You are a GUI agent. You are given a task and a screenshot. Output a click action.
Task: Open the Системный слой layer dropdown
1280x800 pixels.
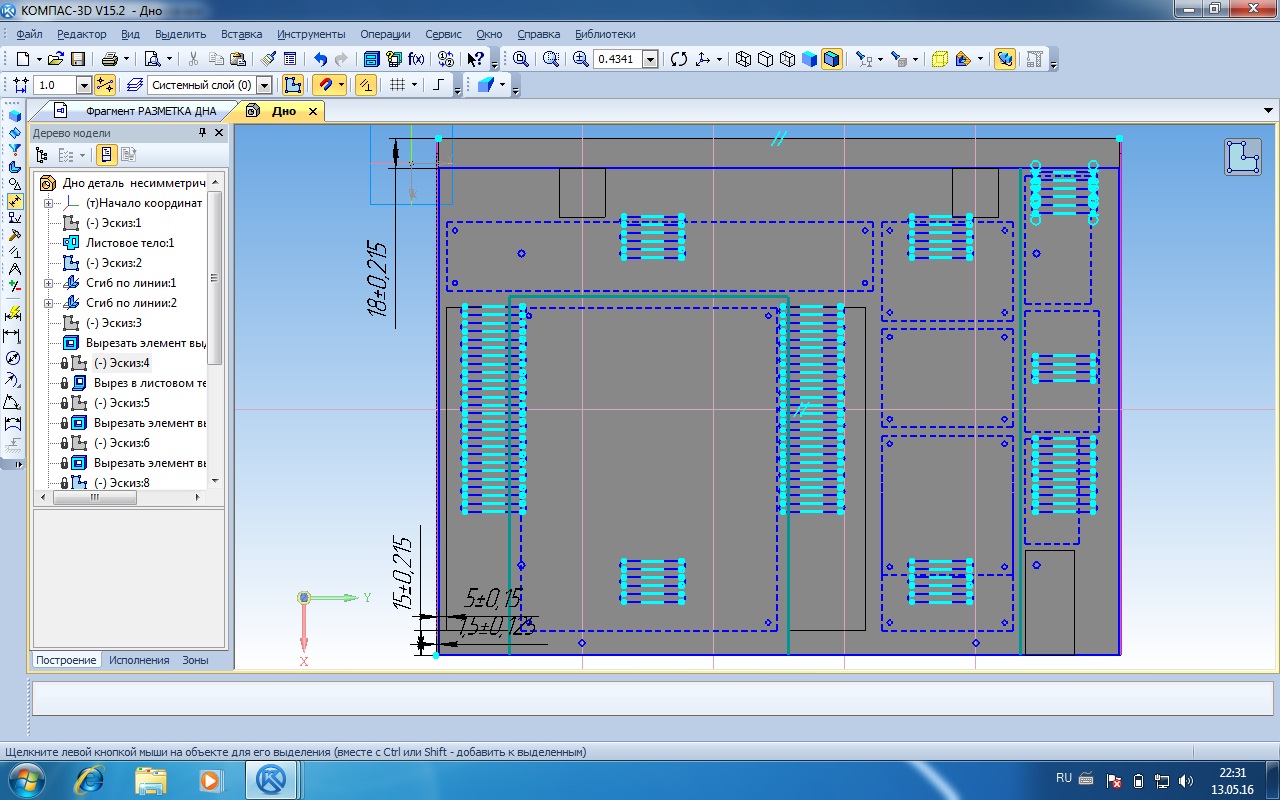(264, 85)
